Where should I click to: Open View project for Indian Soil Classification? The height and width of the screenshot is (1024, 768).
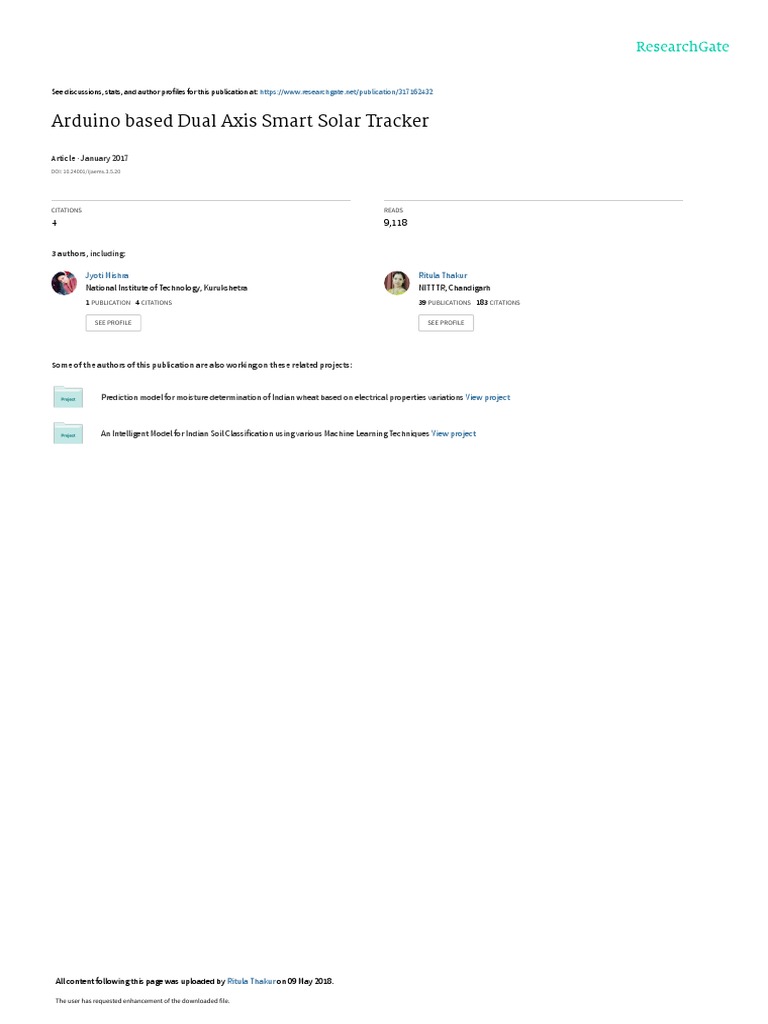coord(454,434)
